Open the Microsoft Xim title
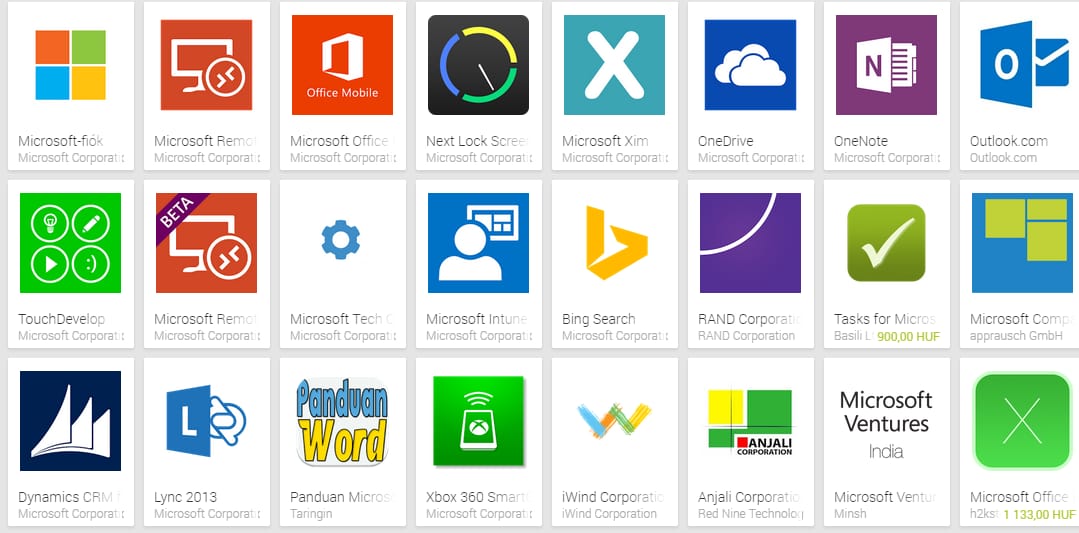This screenshot has height=533, width=1079. click(x=605, y=141)
